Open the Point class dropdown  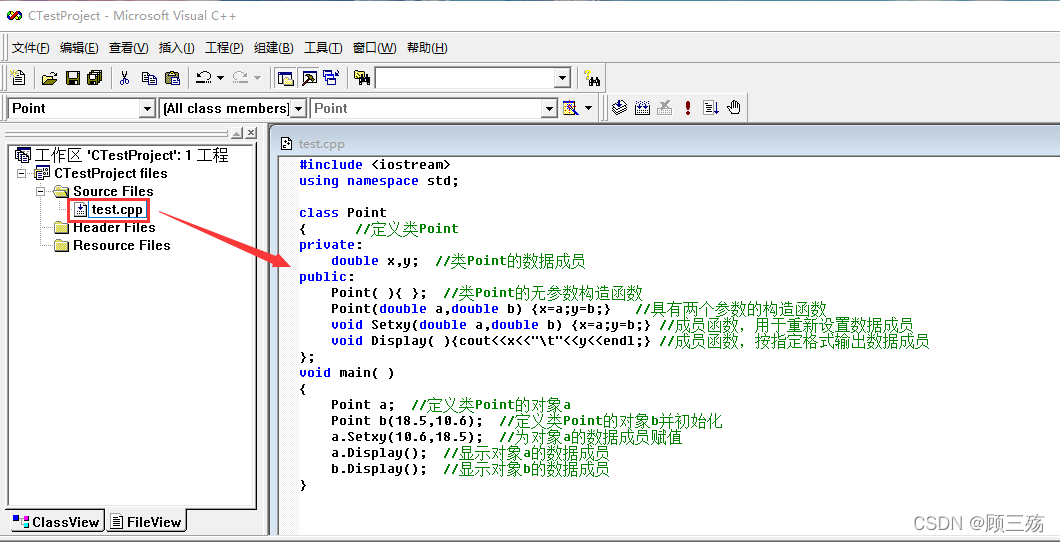coord(147,108)
